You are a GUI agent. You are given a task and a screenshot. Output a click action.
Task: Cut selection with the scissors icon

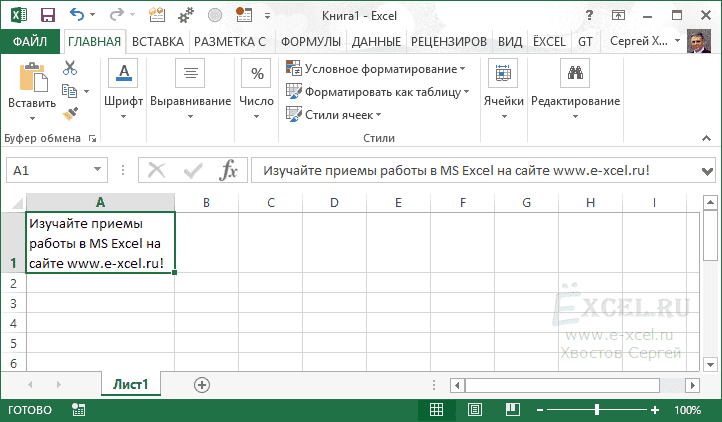coord(70,68)
